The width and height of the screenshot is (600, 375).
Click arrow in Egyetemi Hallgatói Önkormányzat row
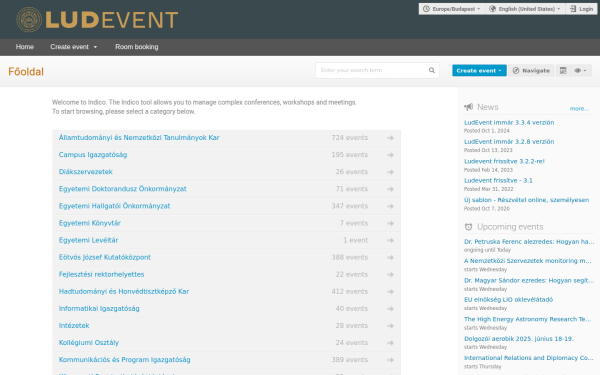[x=390, y=206]
